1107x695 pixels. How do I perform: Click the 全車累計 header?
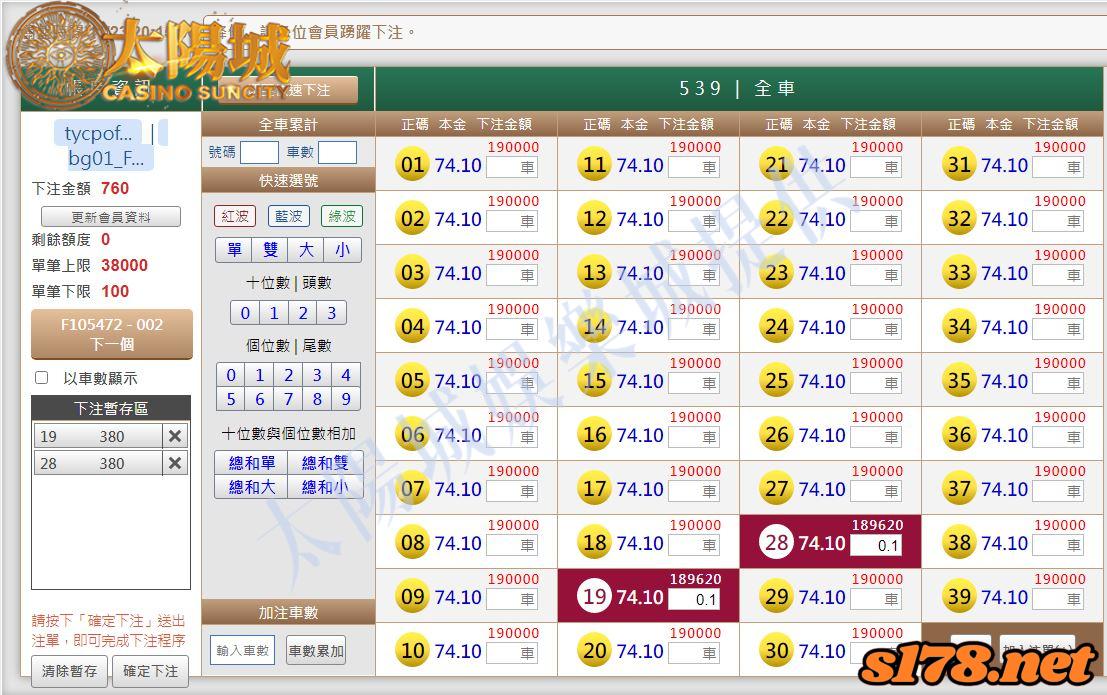[x=288, y=125]
